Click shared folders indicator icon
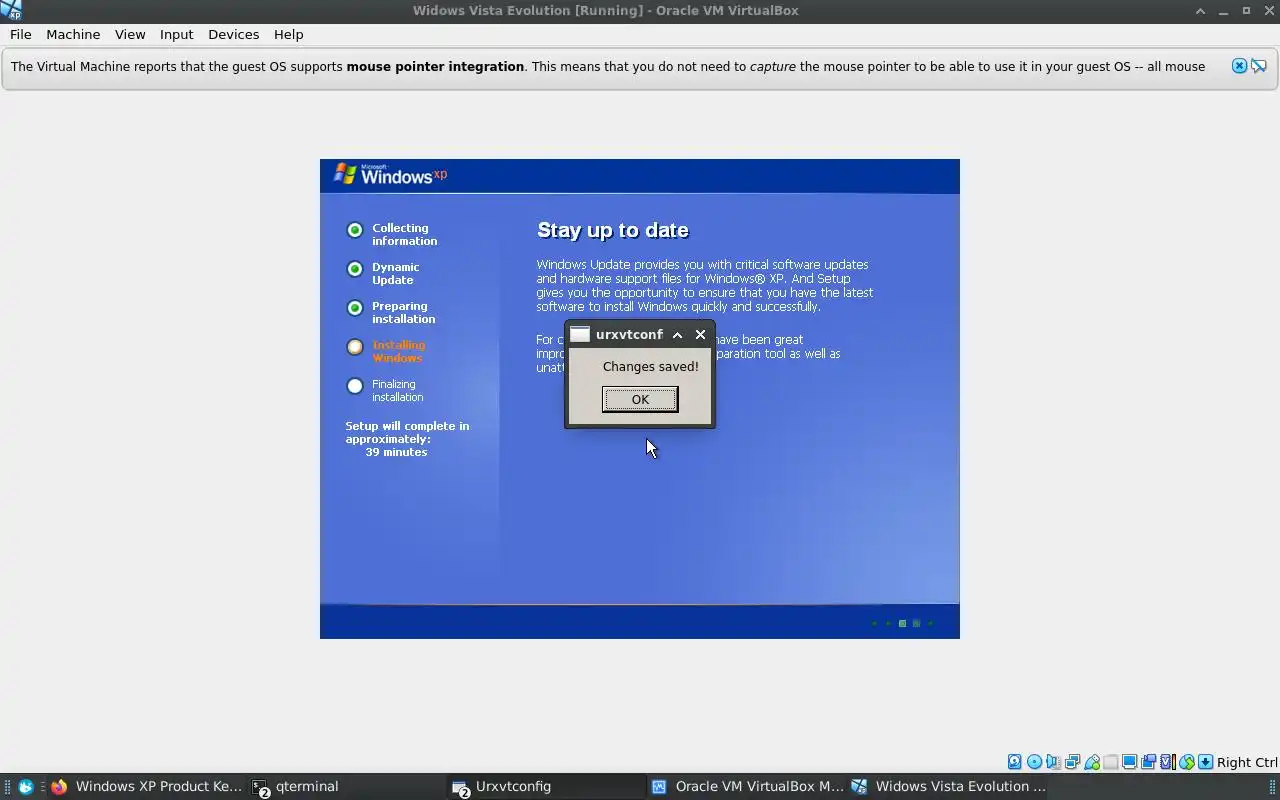The image size is (1280, 800). (x=1110, y=762)
